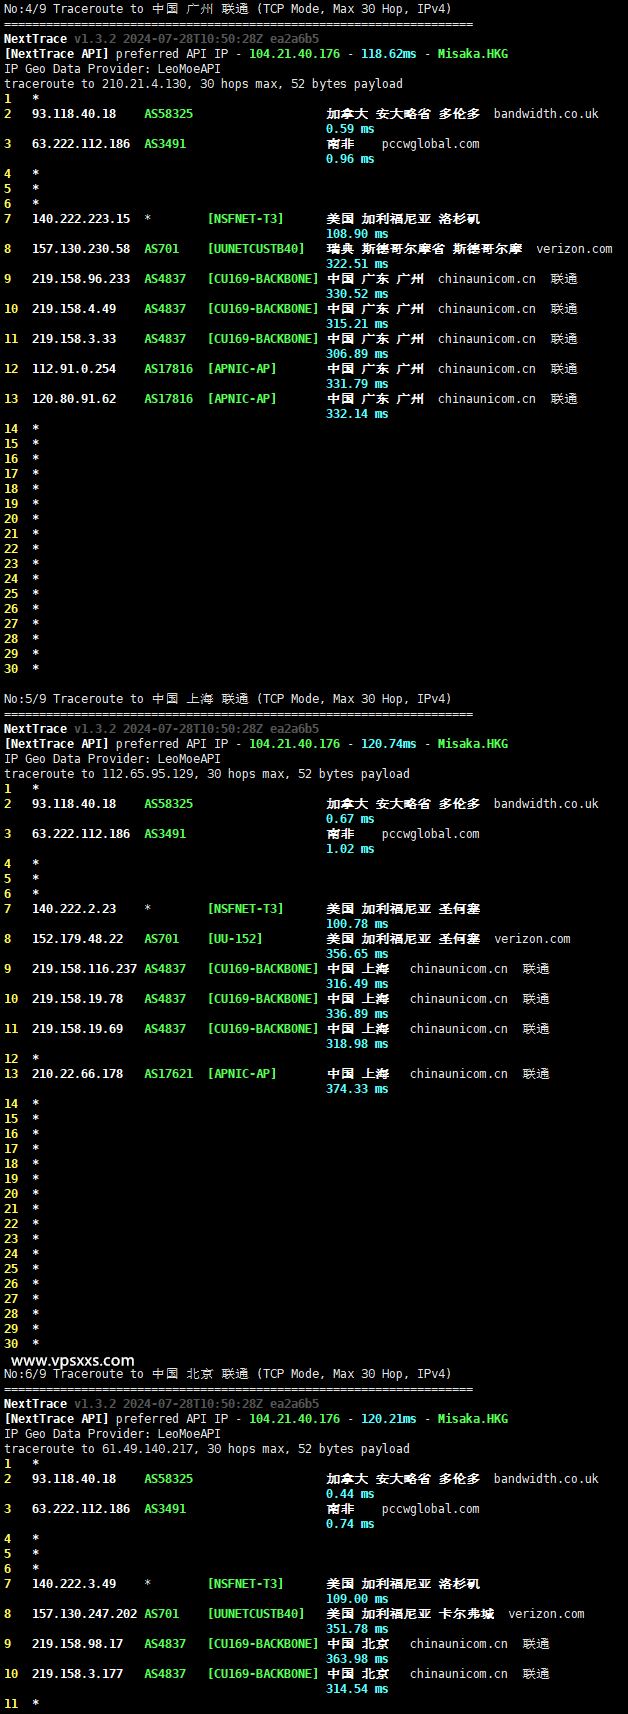The height and width of the screenshot is (1714, 628).
Task: Click hop IP 219.158.116.237
Action: [x=85, y=969]
